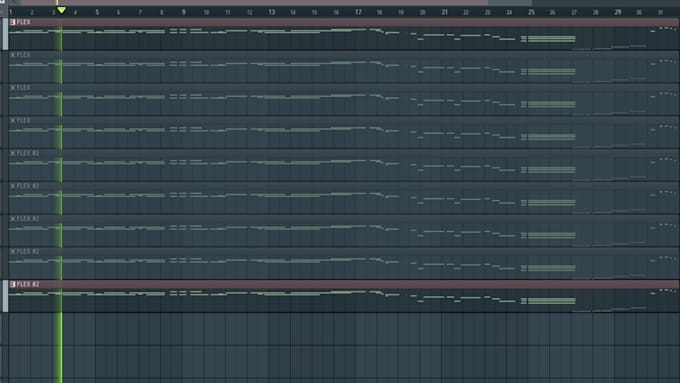Jump to bar 5 on the ruler
The width and height of the screenshot is (680, 383).
click(x=97, y=12)
